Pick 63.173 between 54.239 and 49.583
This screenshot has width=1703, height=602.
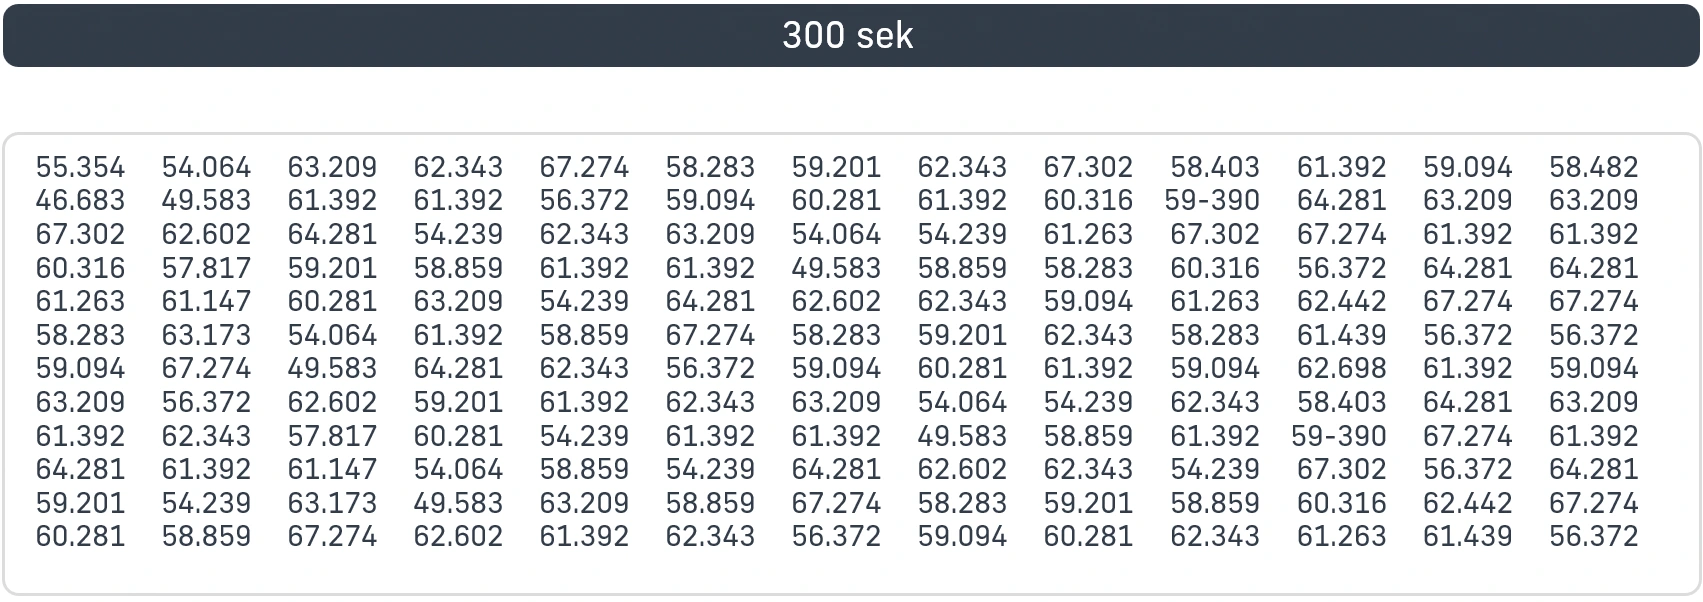[332, 503]
